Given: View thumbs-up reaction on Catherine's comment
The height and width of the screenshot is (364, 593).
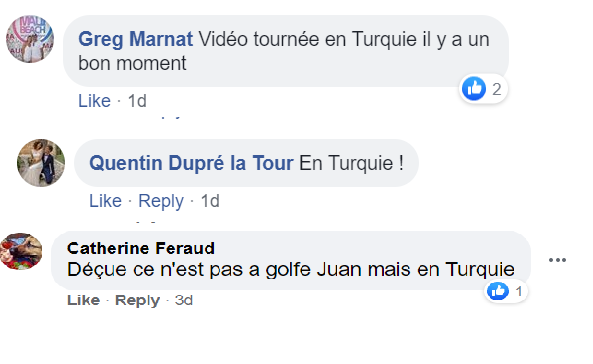Looking at the screenshot, I should tap(498, 291).
